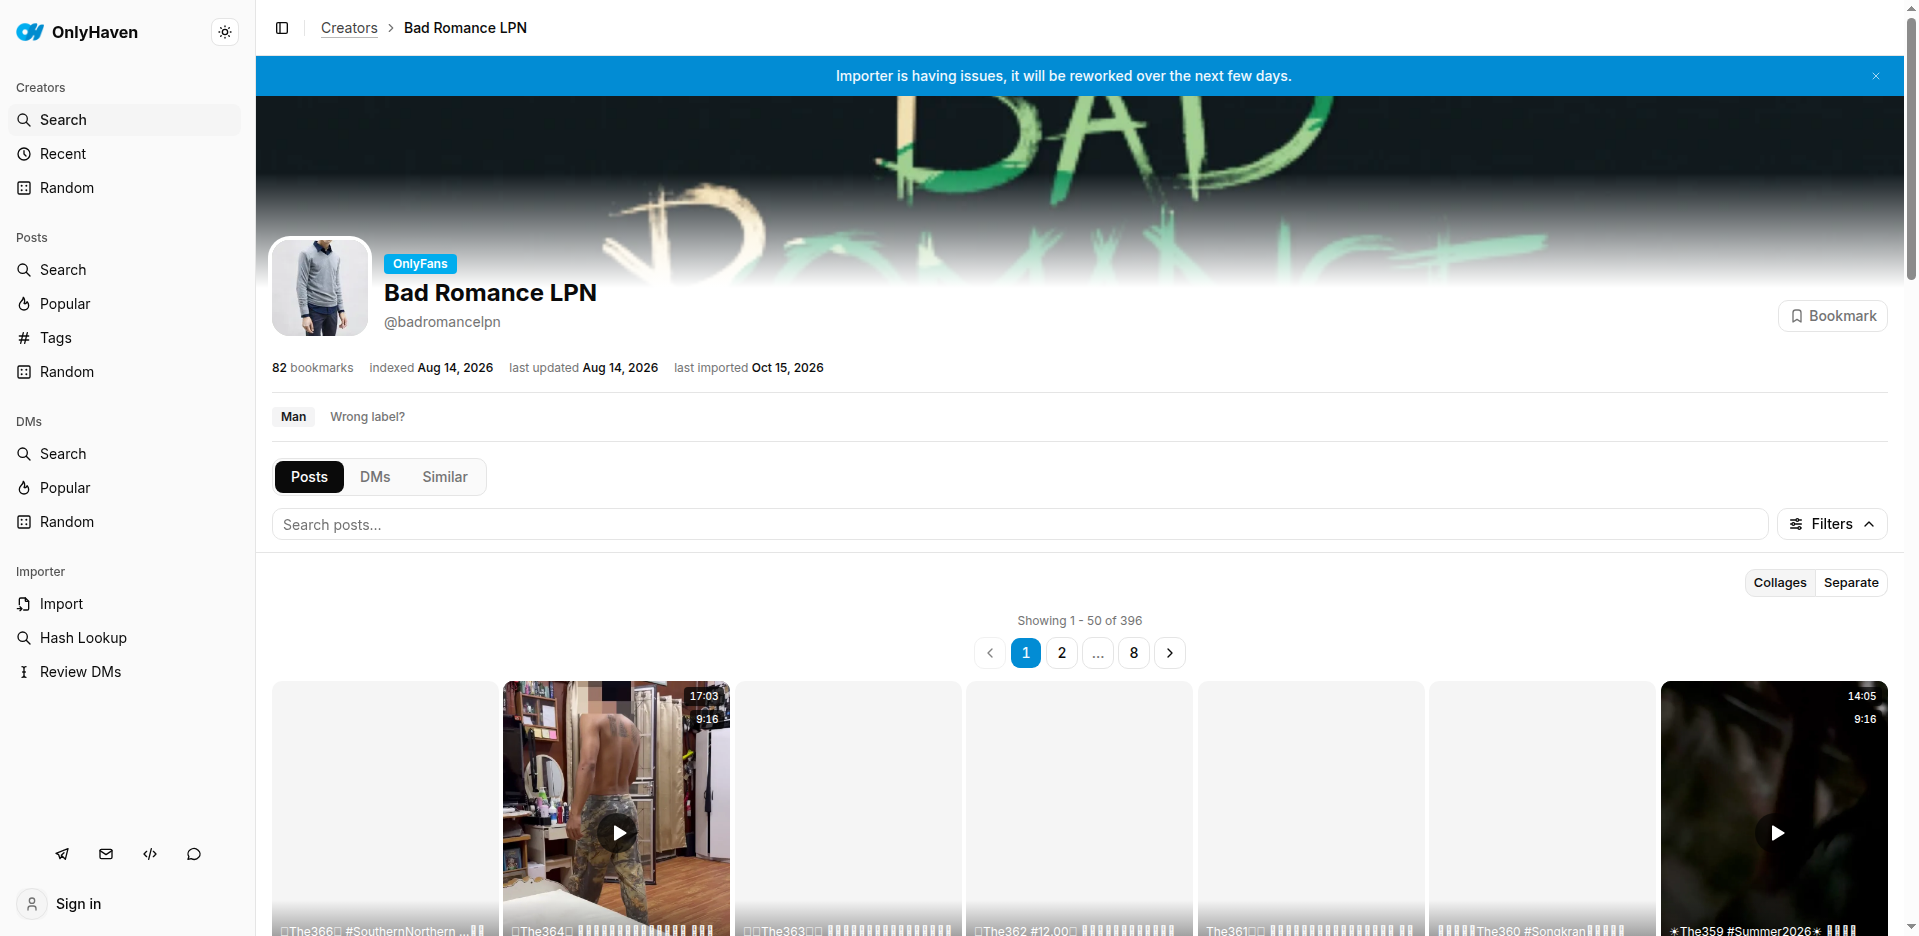
Task: Open Random under Posts section
Action: [124, 372]
